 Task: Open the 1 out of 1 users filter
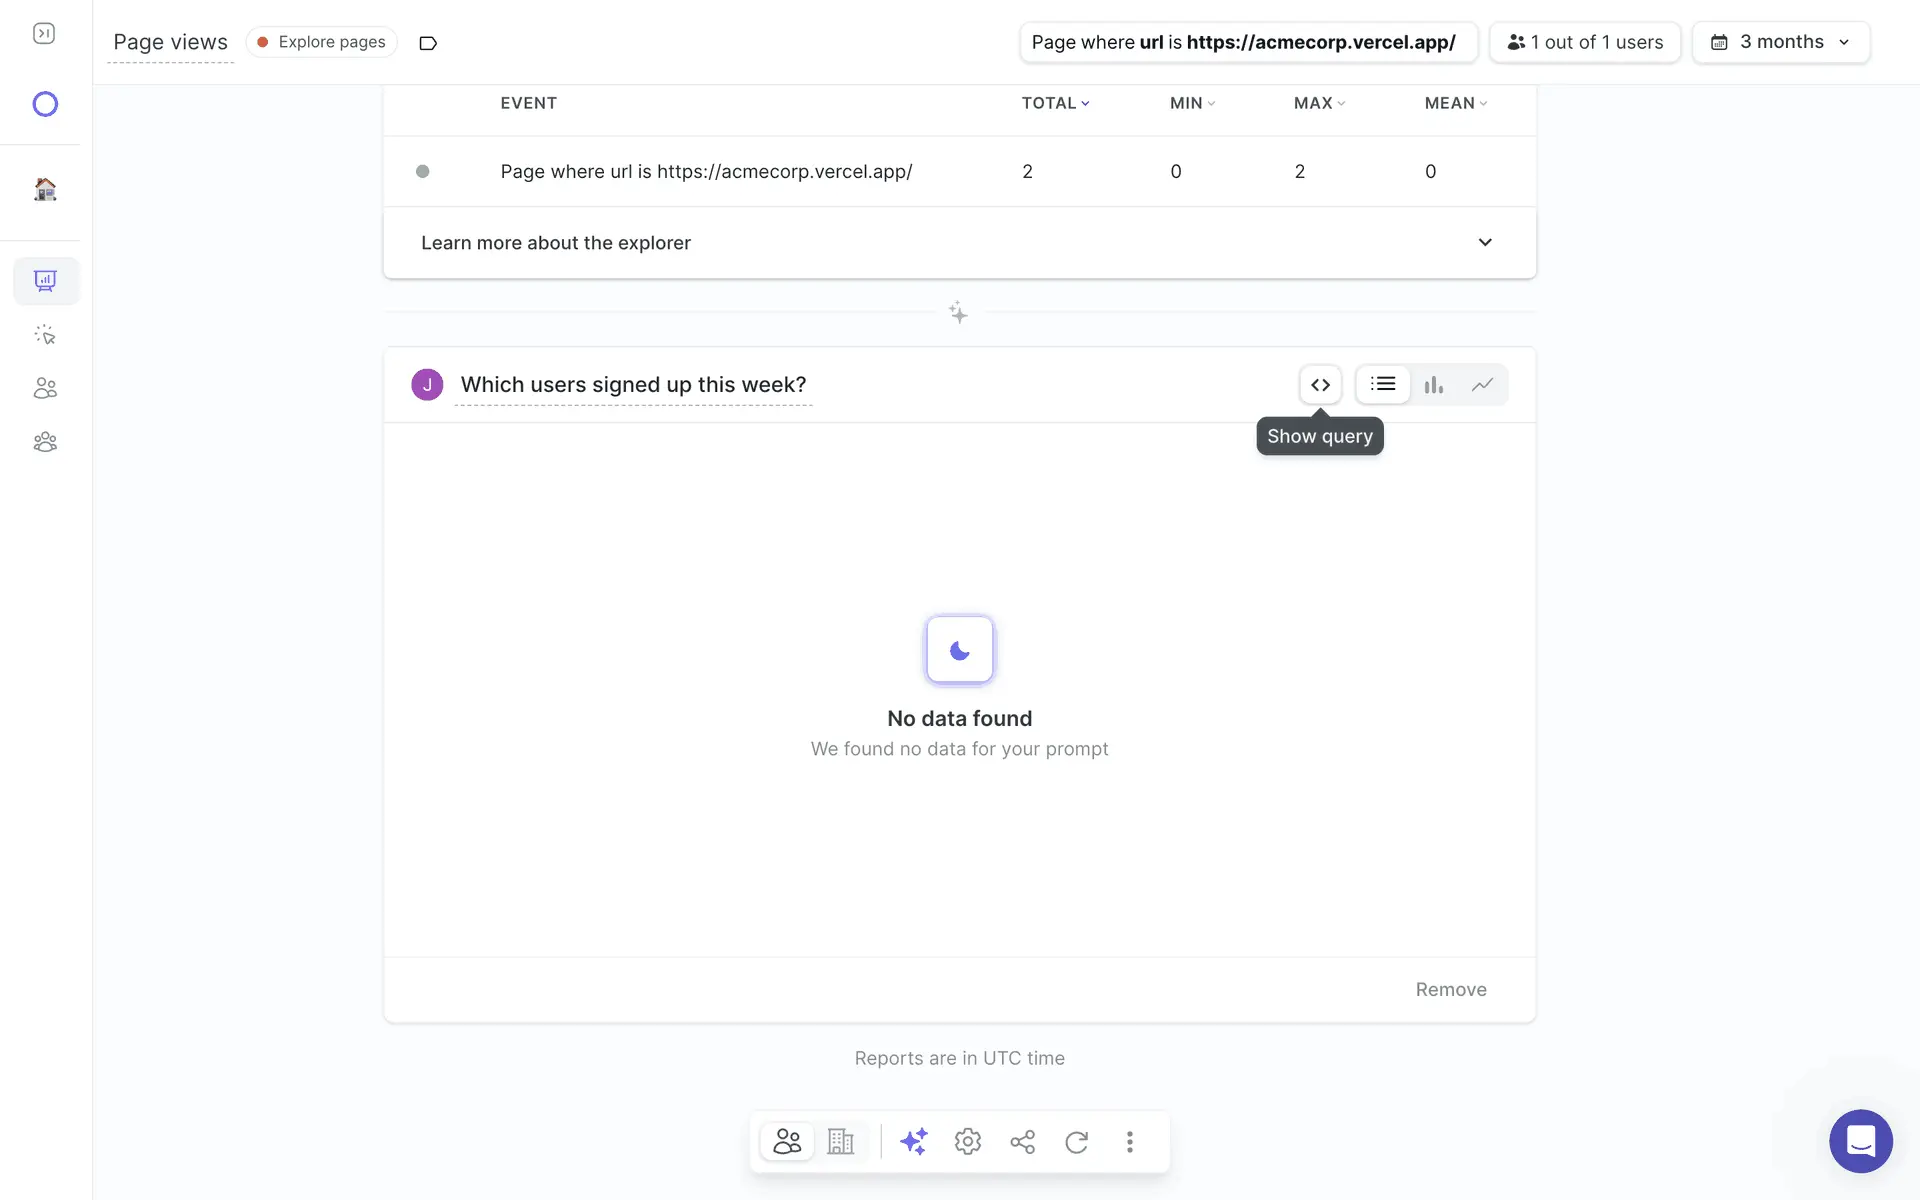coord(1585,42)
